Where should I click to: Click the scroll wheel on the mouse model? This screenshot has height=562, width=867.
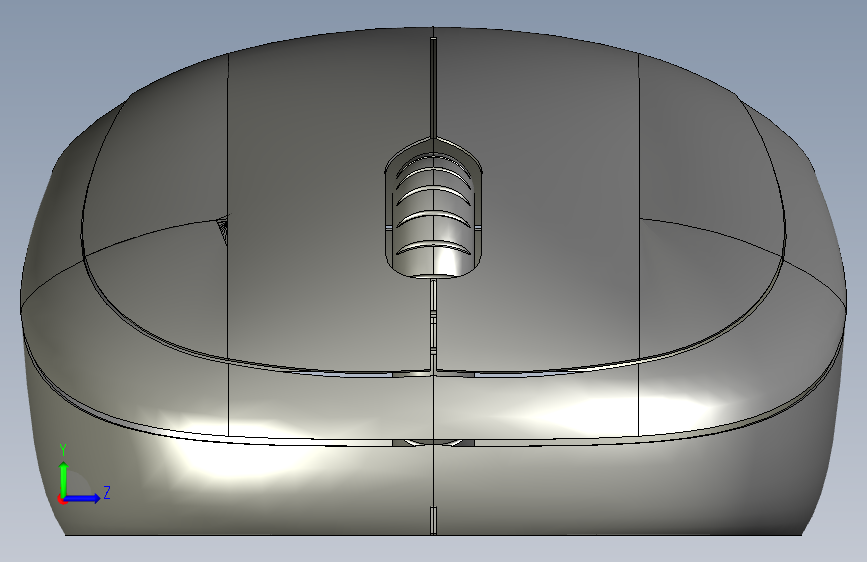pyautogui.click(x=434, y=215)
